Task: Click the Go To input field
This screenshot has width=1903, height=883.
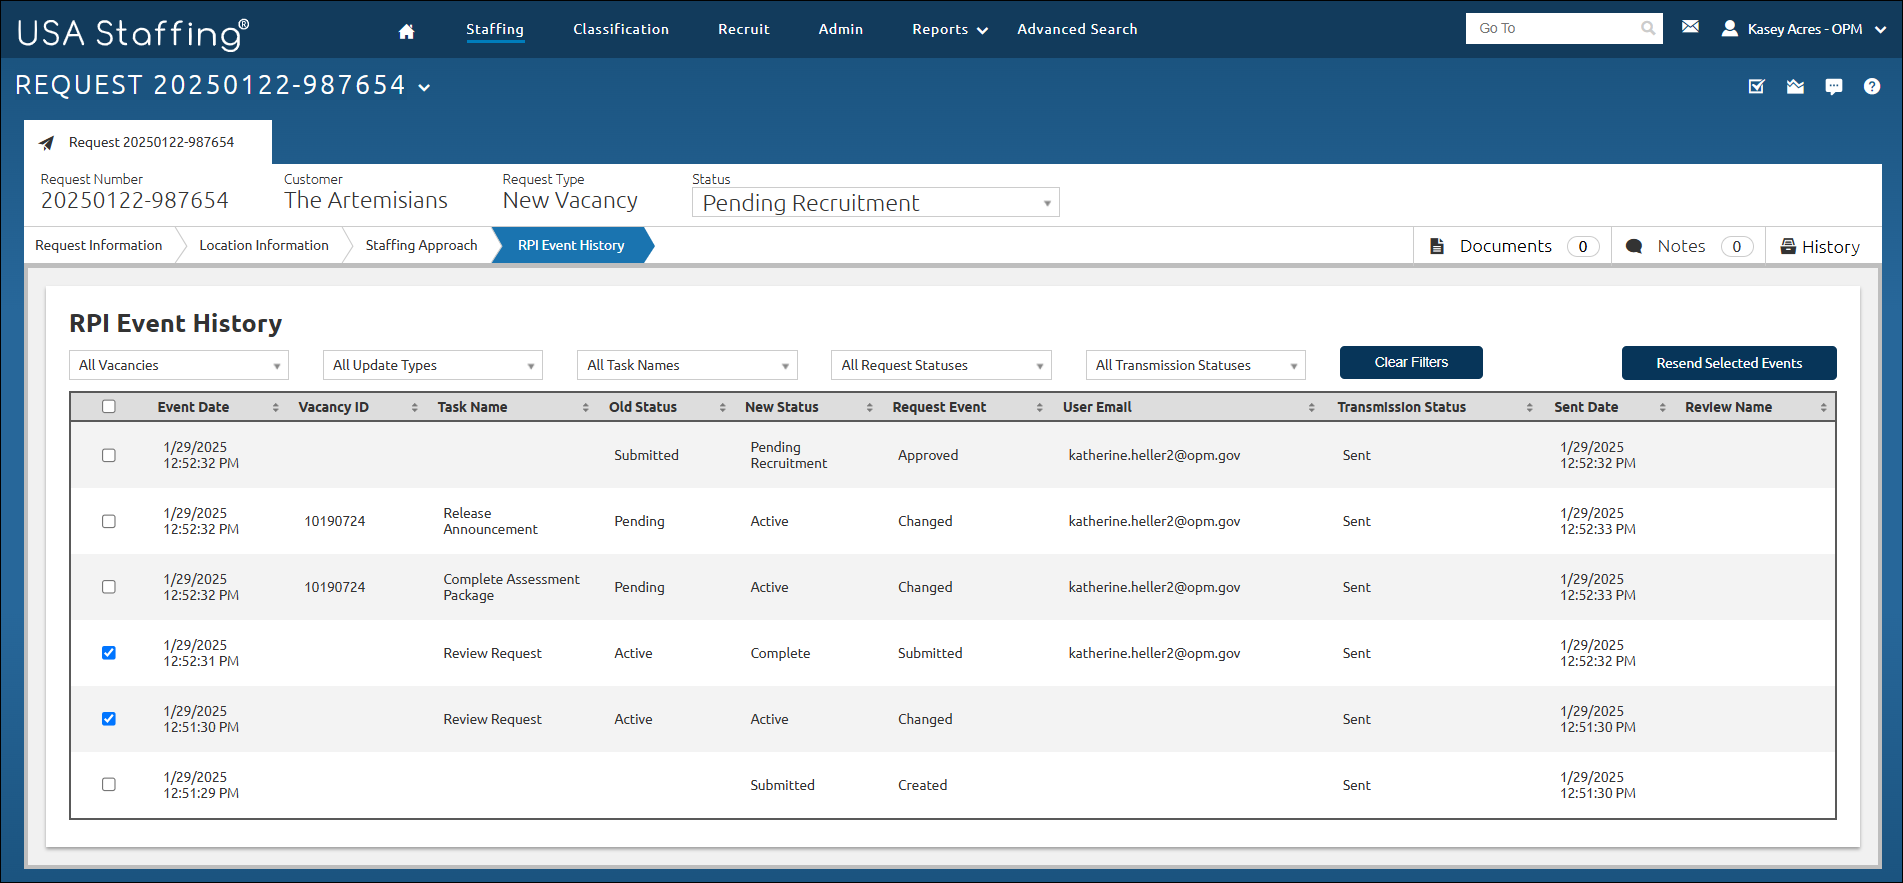Action: 1554,28
